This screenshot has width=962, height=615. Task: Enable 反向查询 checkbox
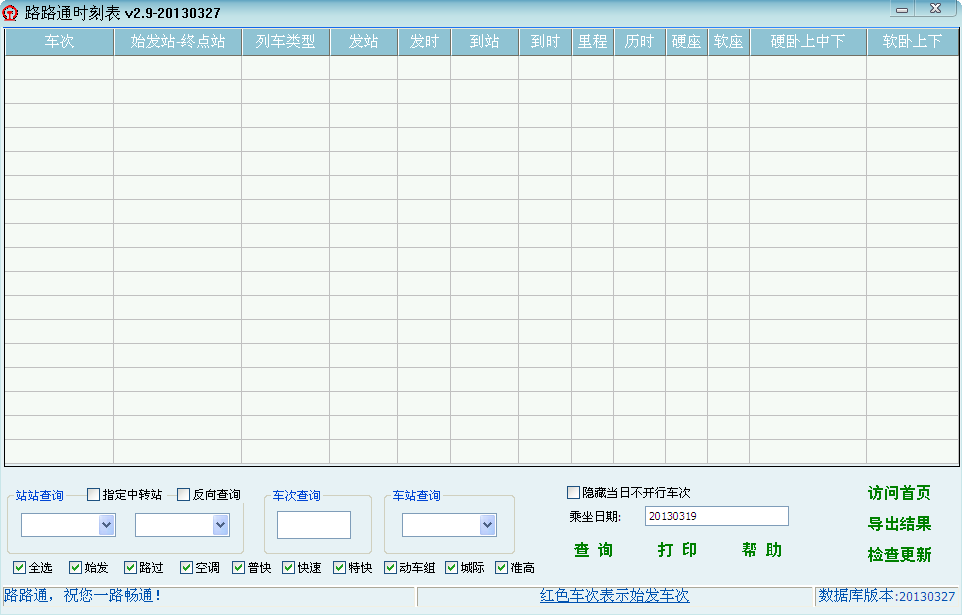183,494
